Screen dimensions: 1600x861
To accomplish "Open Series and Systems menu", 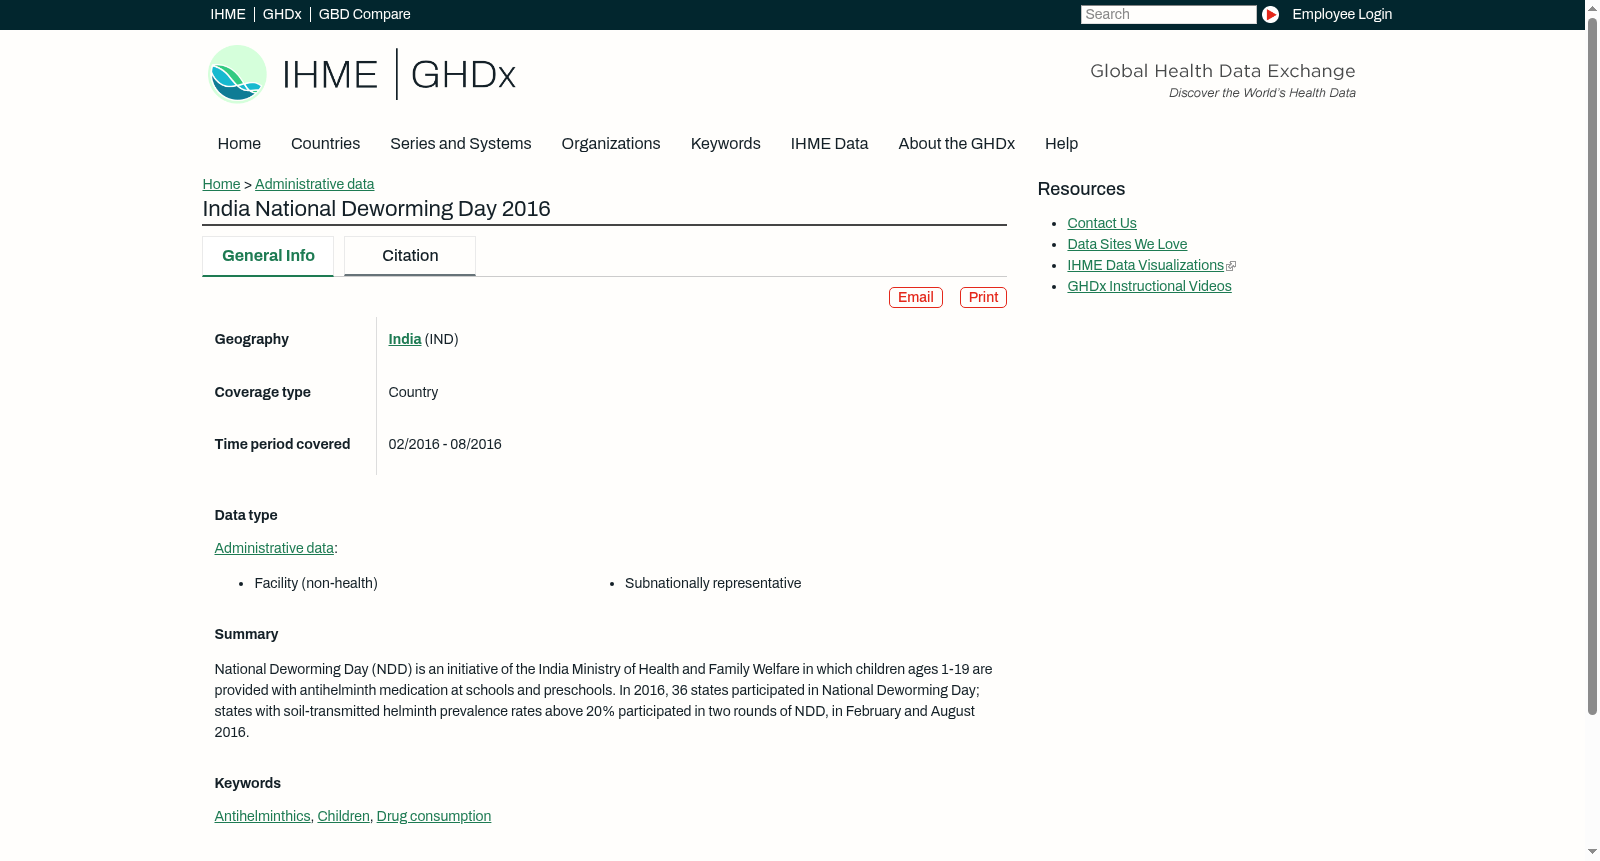I will (x=460, y=144).
